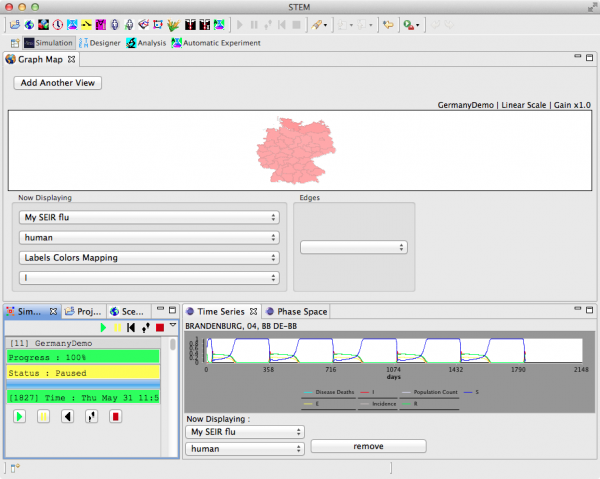This screenshot has height=479, width=600.
Task: Click the green run icon in the Simulation view toolbar
Action: click(x=102, y=327)
